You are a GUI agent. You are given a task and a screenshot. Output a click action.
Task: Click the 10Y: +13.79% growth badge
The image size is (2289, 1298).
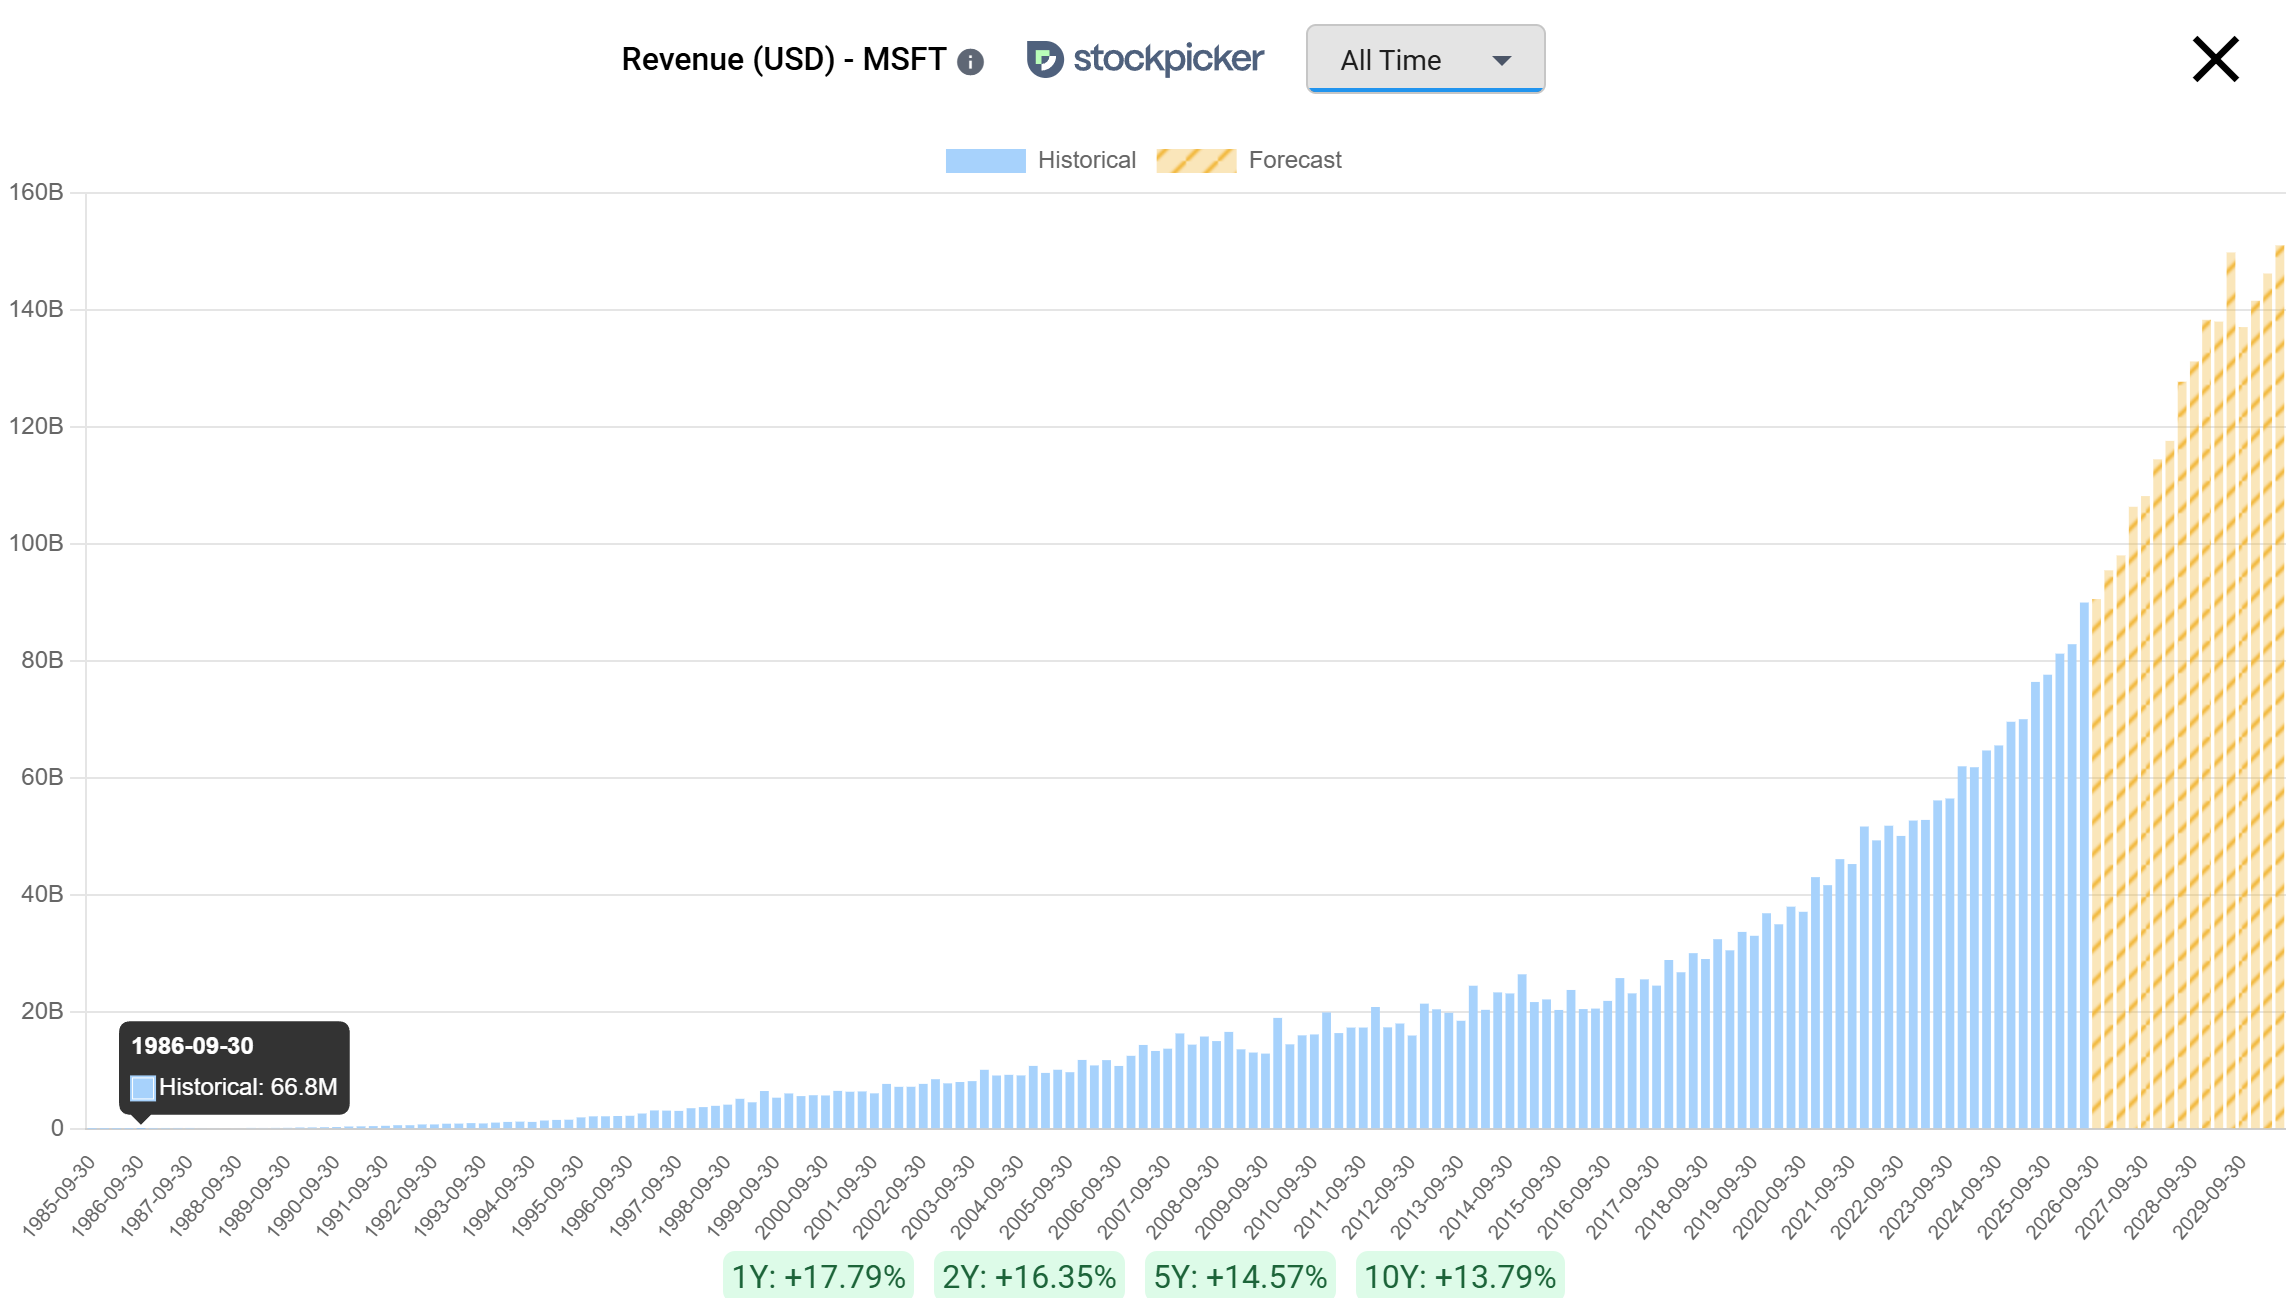click(1460, 1277)
